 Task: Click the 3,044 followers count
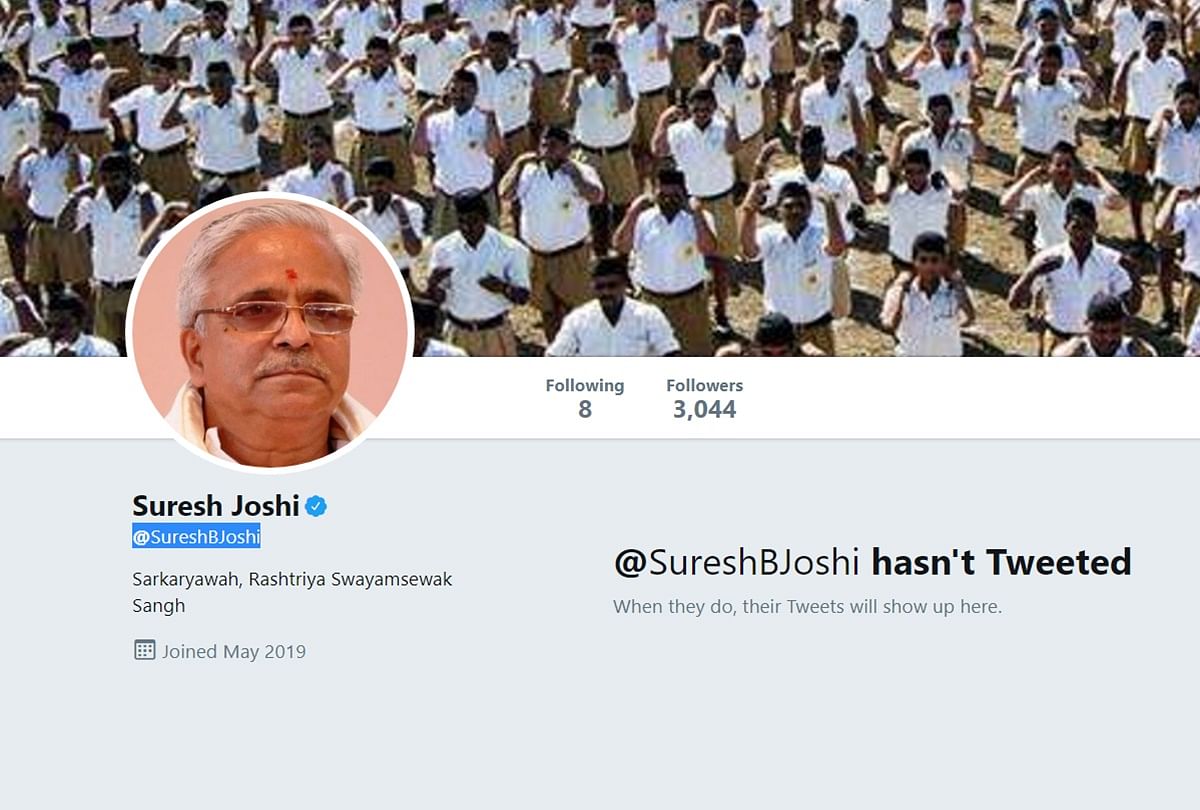pos(704,409)
